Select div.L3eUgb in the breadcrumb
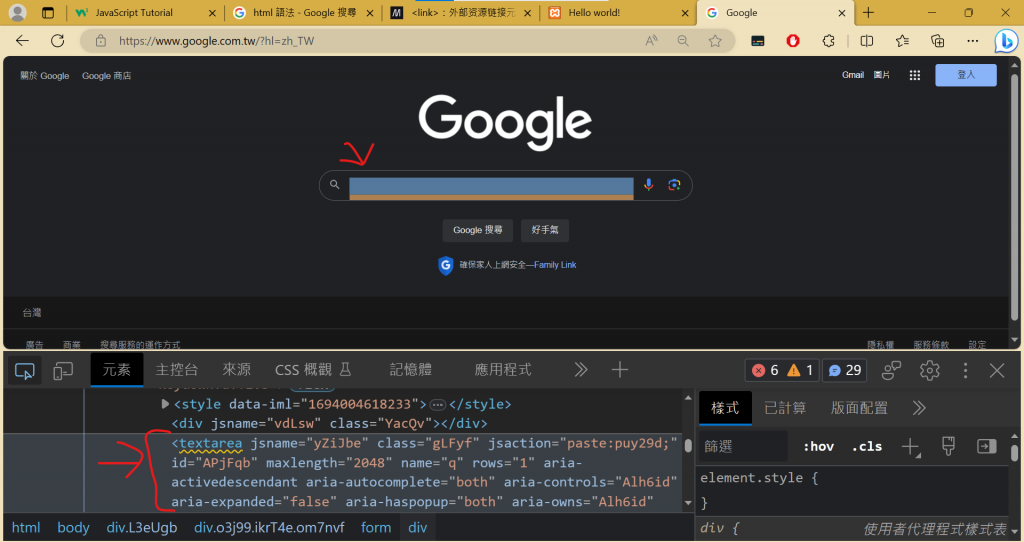Screen dimensions: 1024x542 142,528
